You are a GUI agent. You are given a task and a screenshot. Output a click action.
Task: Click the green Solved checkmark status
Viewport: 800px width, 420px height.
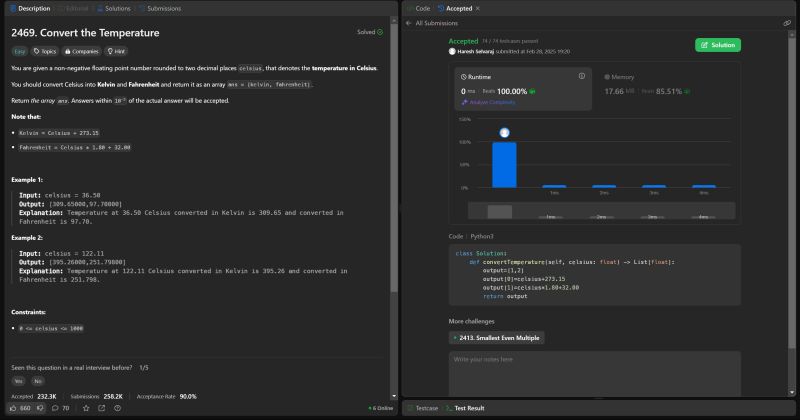370,32
